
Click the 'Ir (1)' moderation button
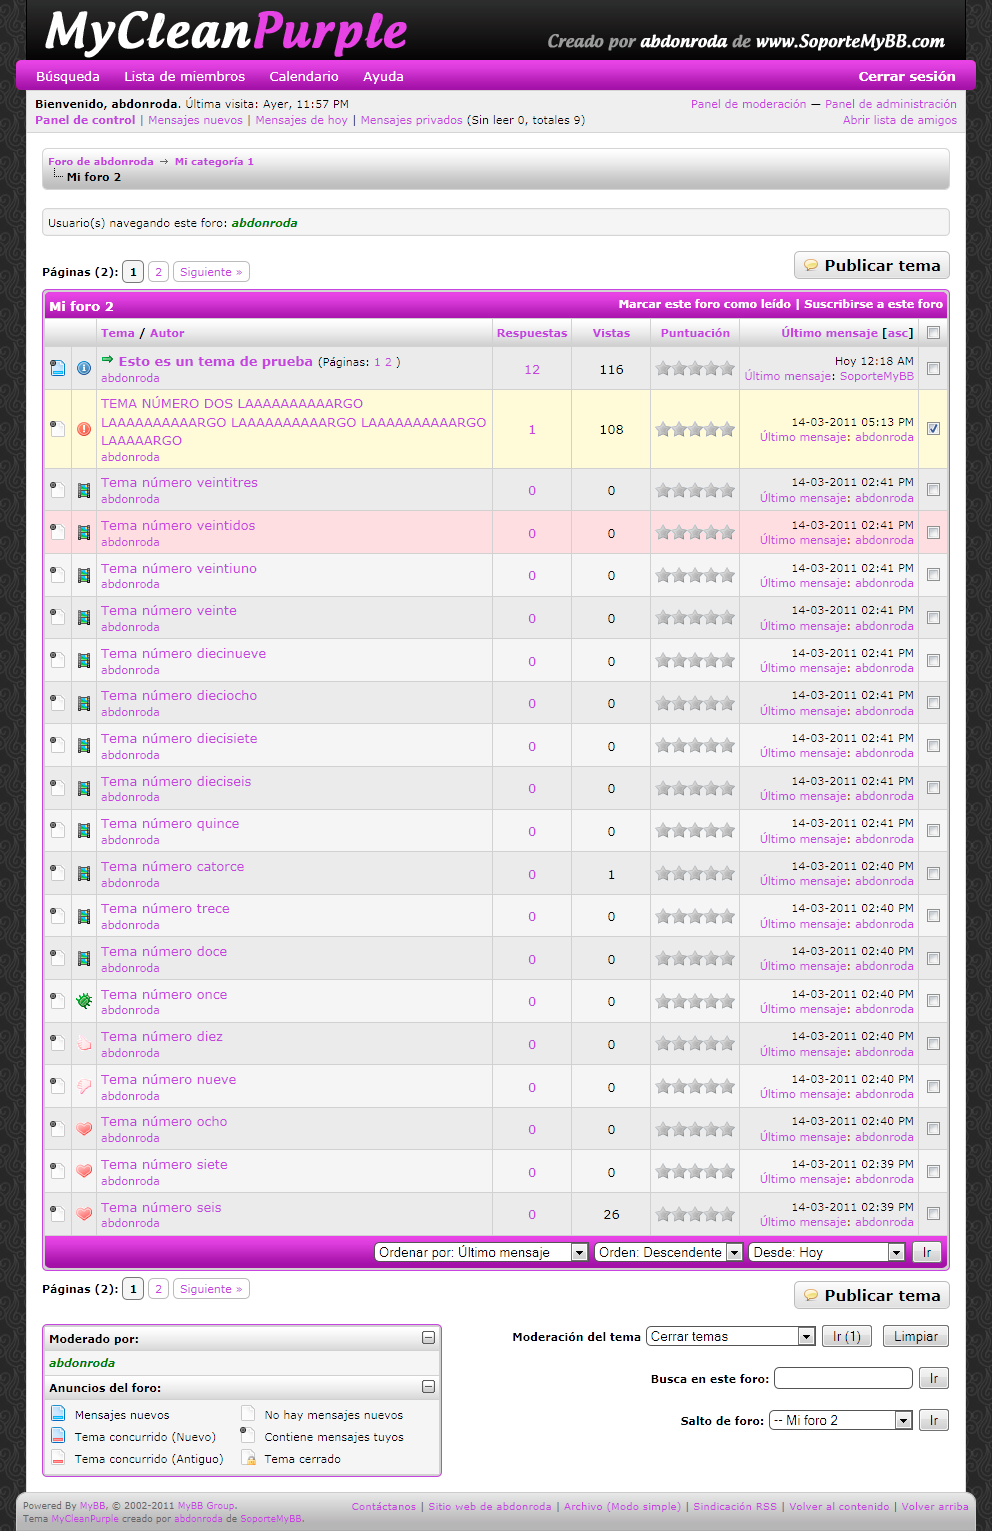847,1336
